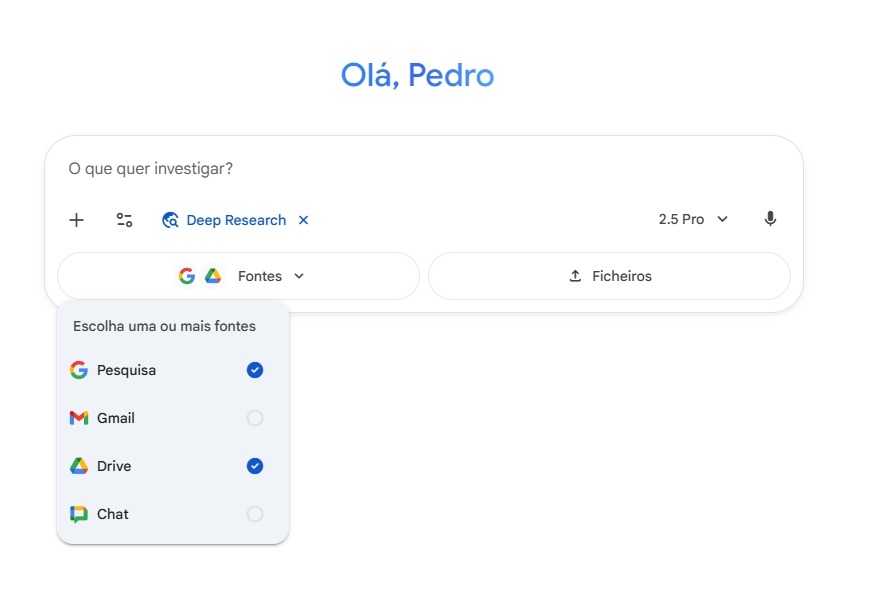Click the Ficheiros upload button
This screenshot has width=885, height=614.
[x=609, y=276]
